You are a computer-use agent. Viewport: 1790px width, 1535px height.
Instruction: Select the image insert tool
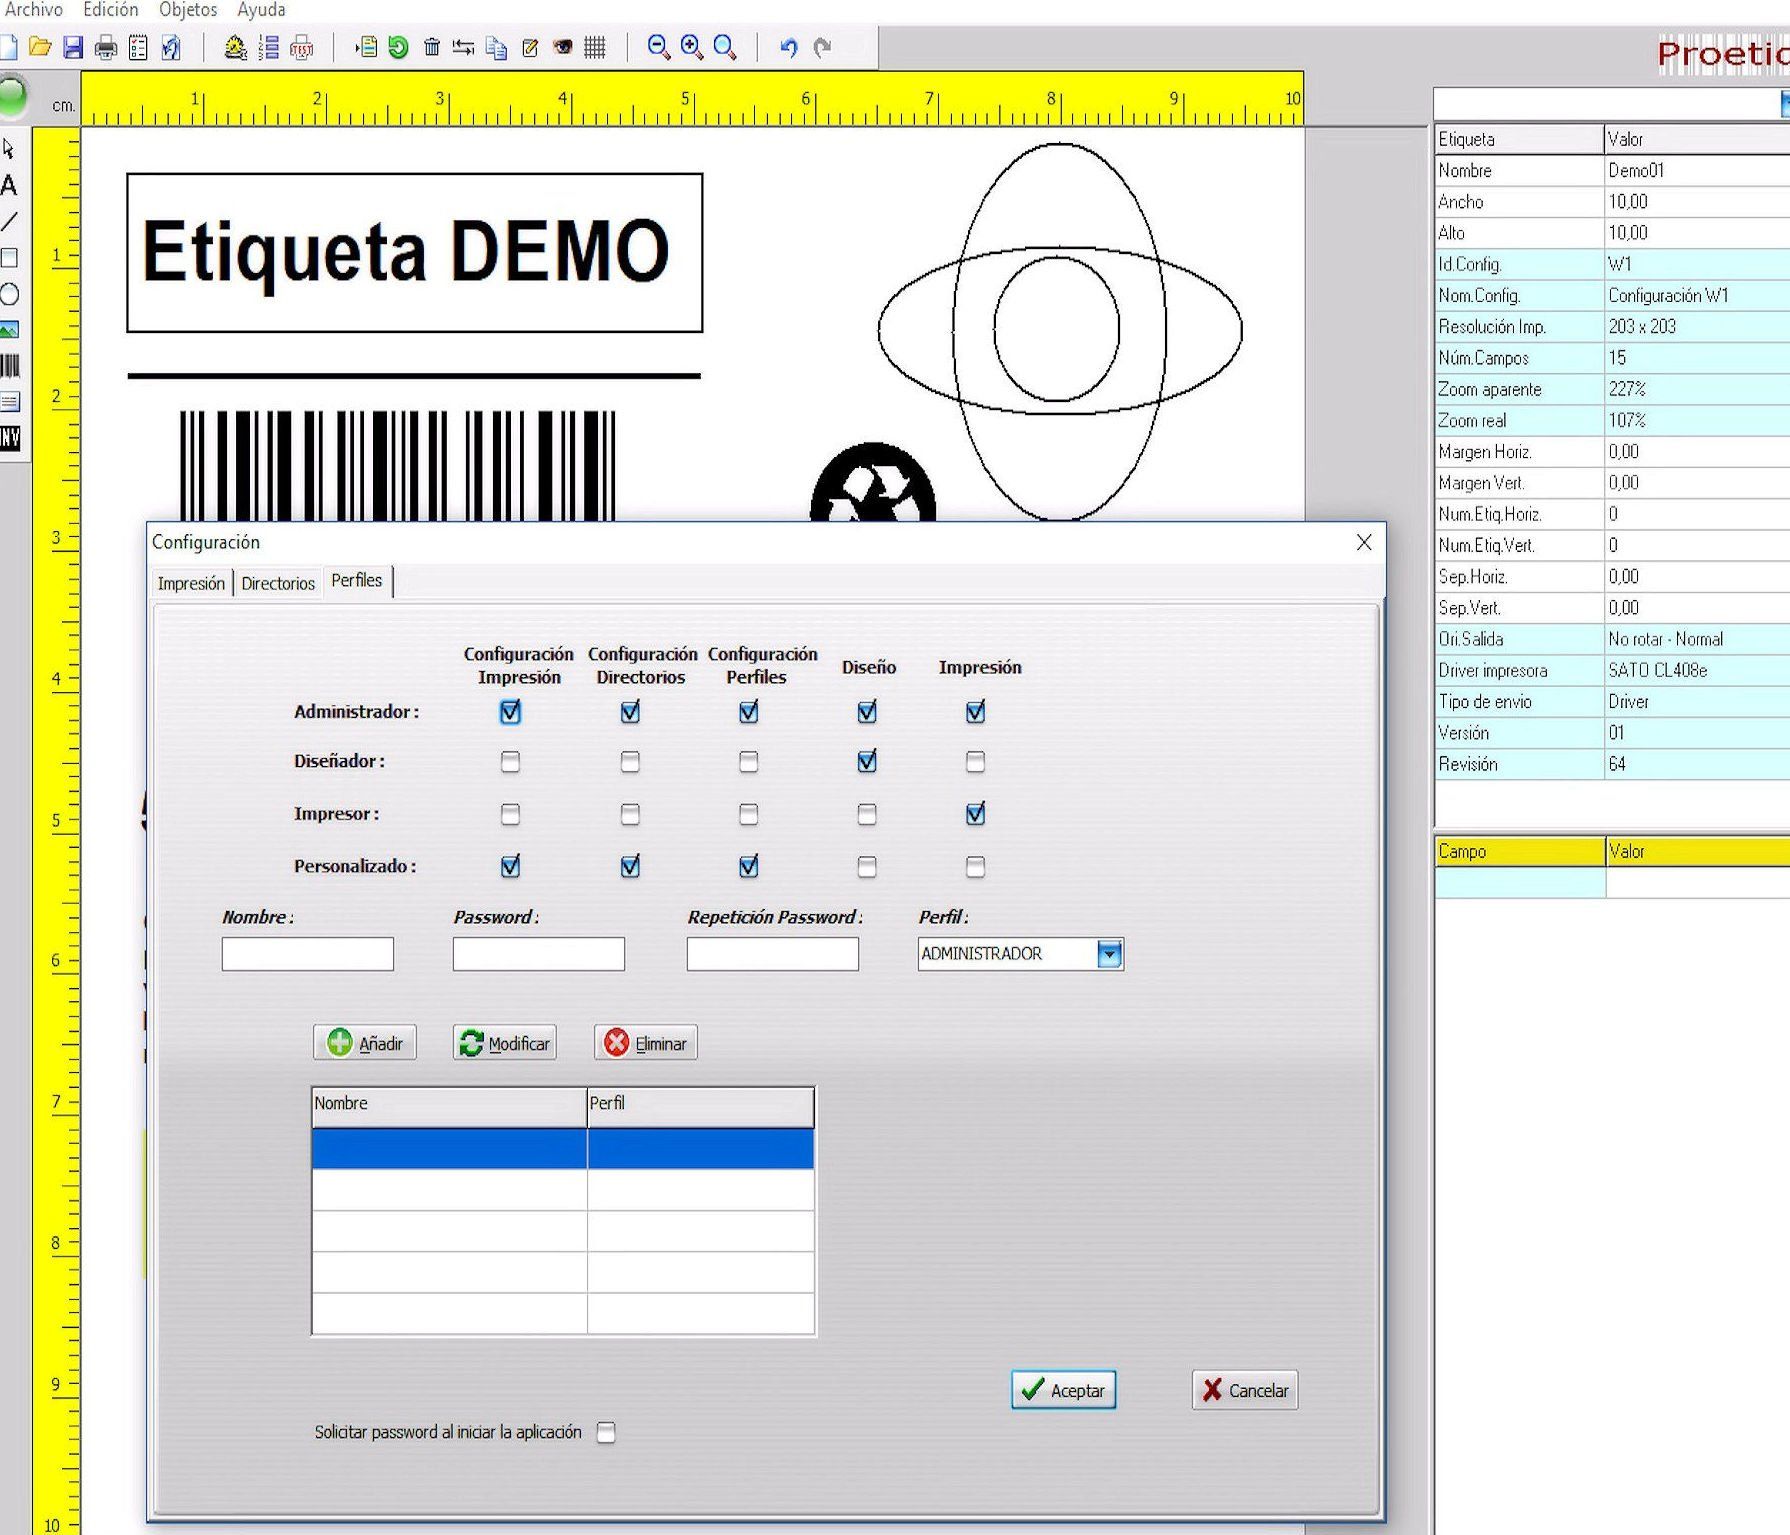pos(10,330)
